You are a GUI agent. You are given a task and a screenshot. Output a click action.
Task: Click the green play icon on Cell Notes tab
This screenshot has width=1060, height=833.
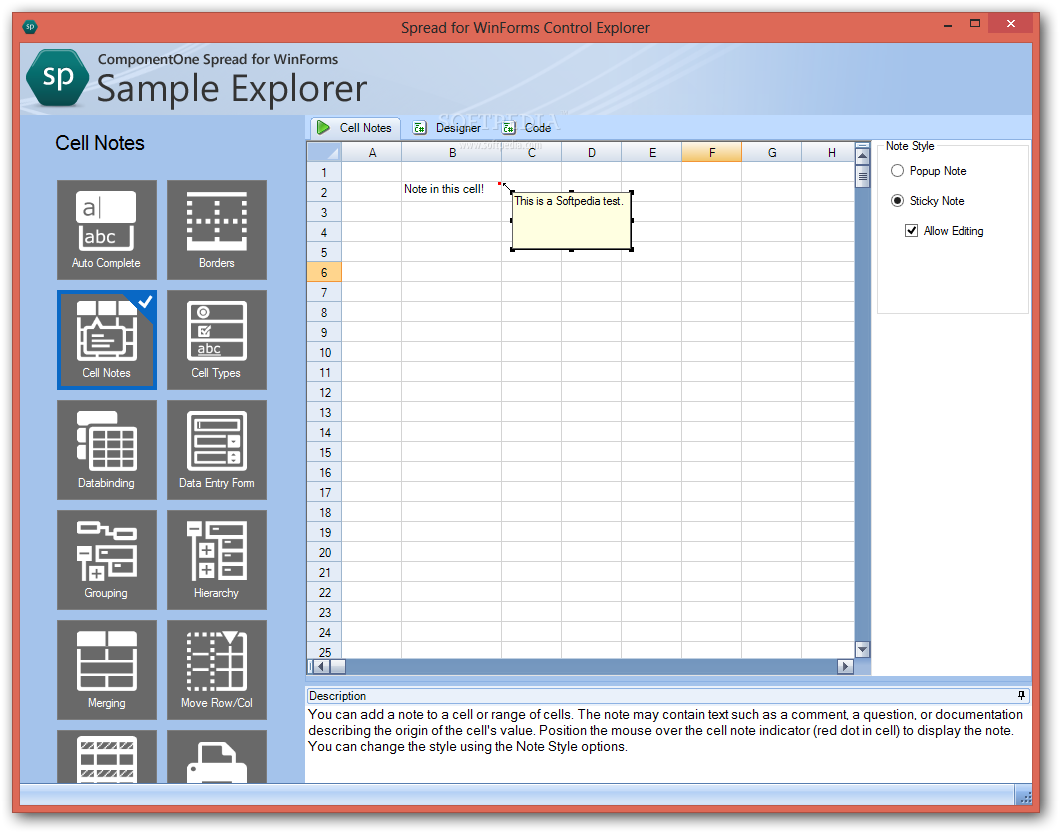(x=323, y=127)
